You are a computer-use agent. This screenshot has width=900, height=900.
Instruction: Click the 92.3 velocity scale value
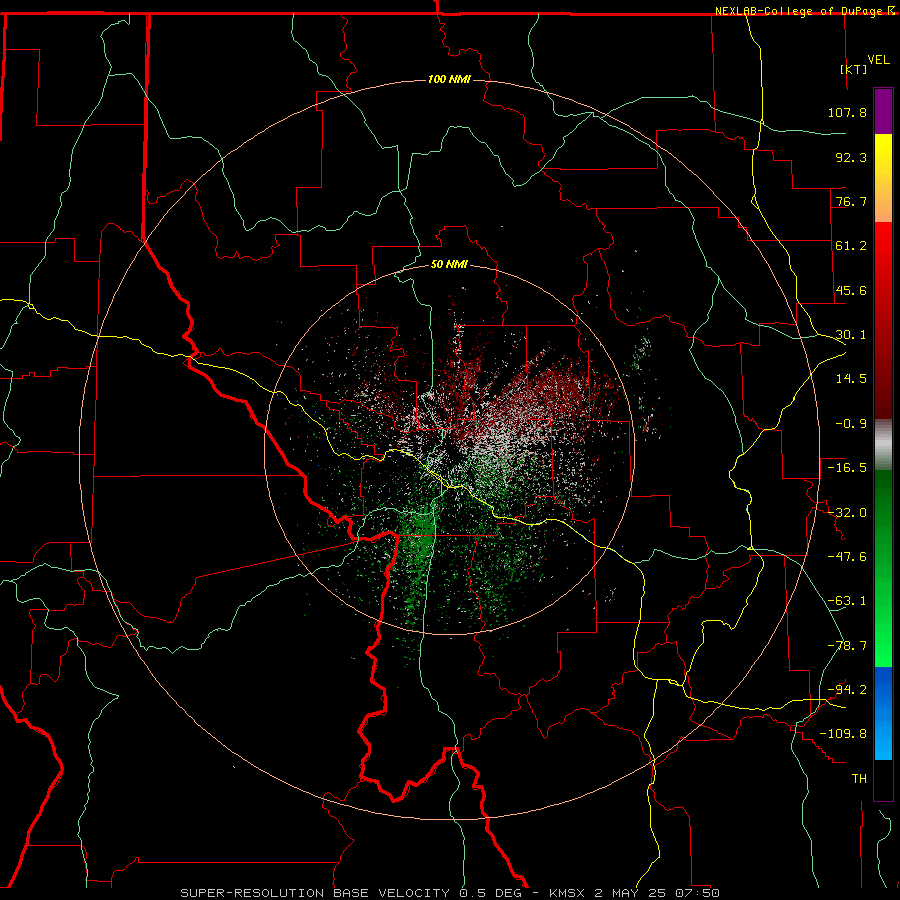851,157
